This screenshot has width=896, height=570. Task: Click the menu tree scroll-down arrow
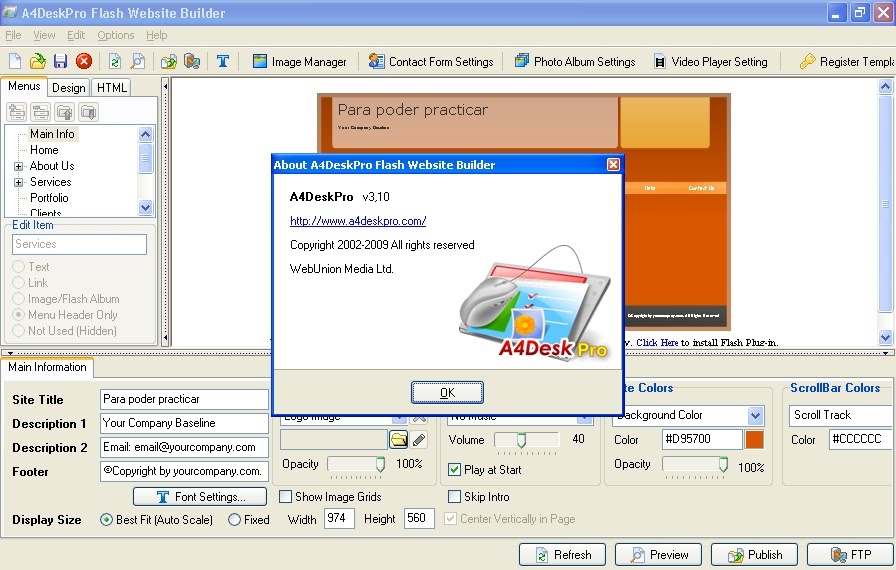(146, 207)
